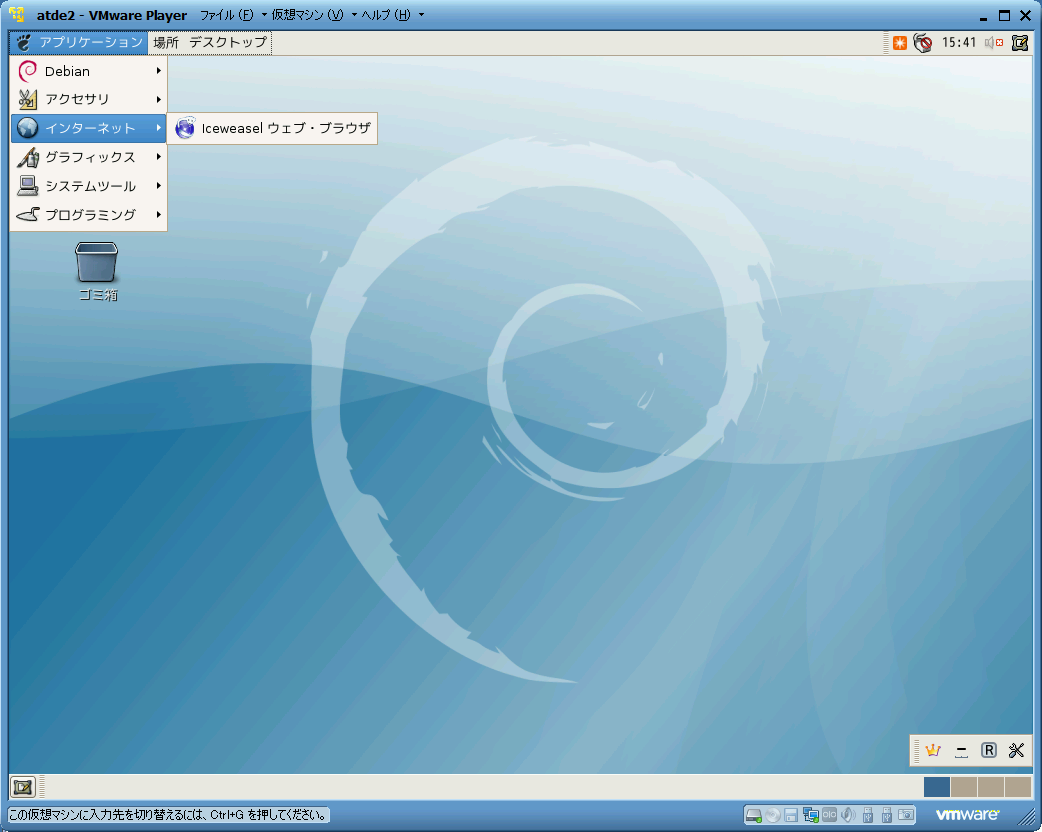Select the ゴミ箱 trash icon on the desktop
1042x832 pixels.
97,271
